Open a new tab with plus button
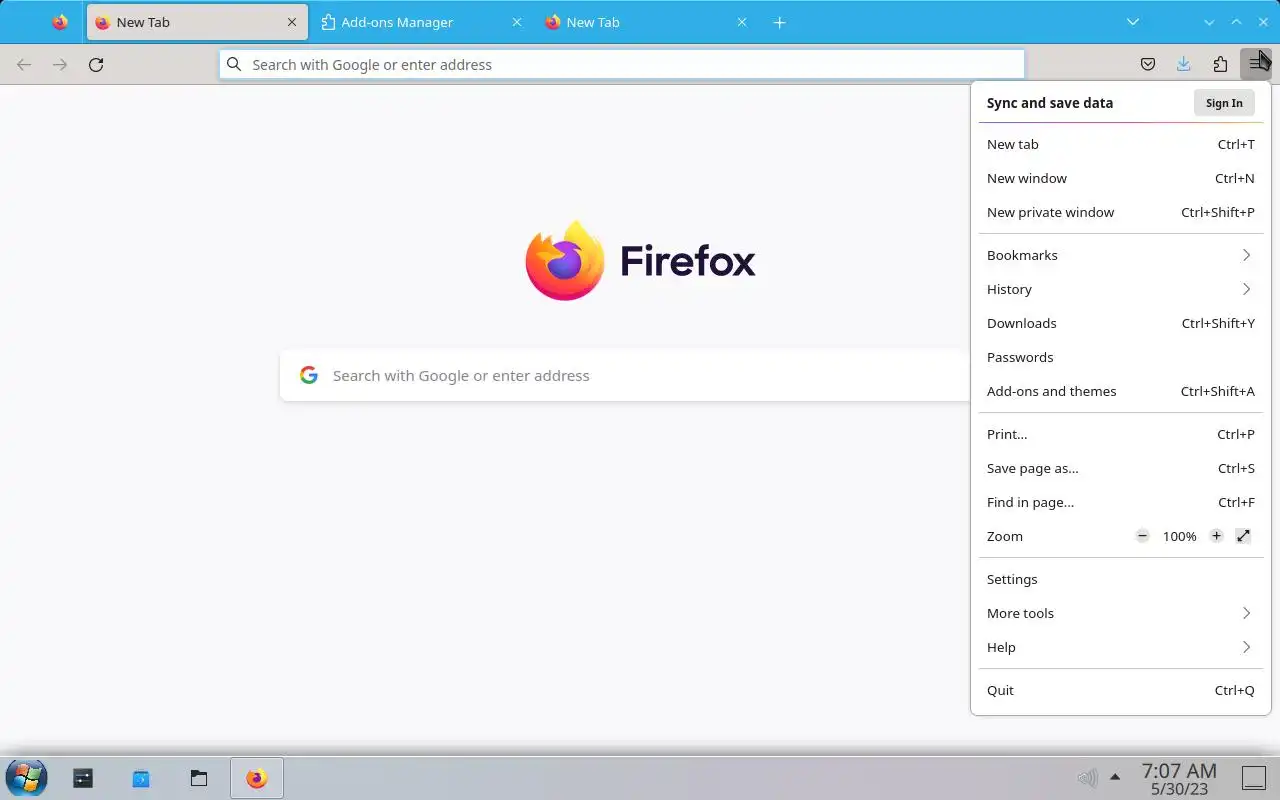The width and height of the screenshot is (1280, 800). point(779,22)
